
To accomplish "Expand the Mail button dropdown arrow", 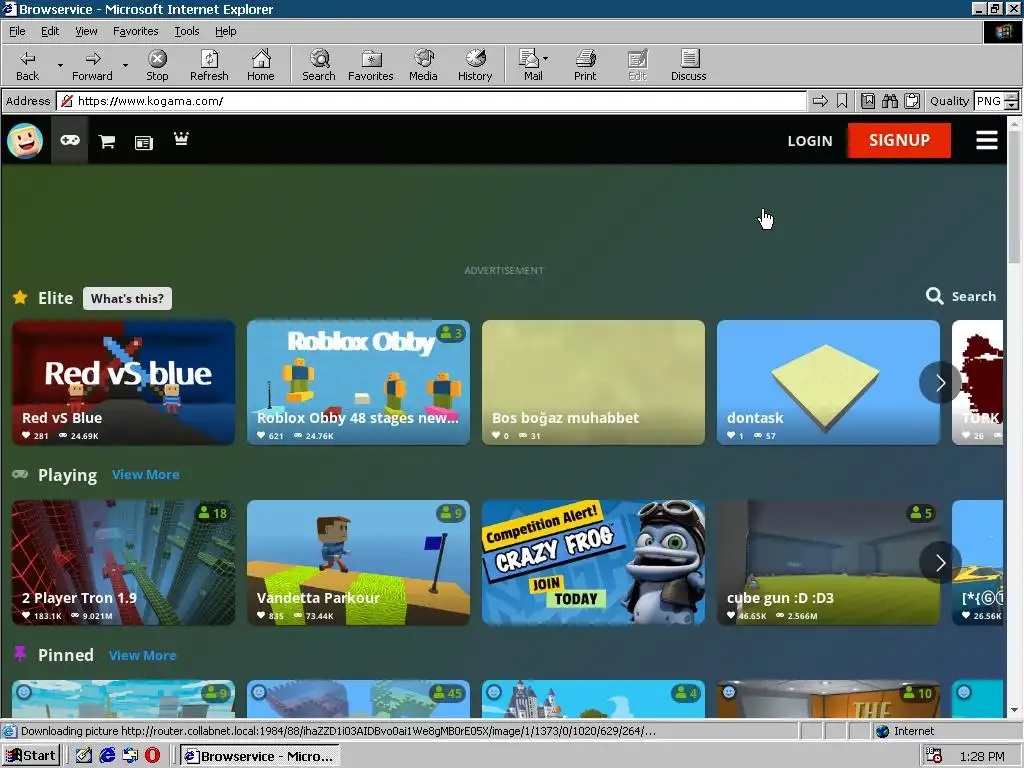I will pyautogui.click(x=545, y=58).
